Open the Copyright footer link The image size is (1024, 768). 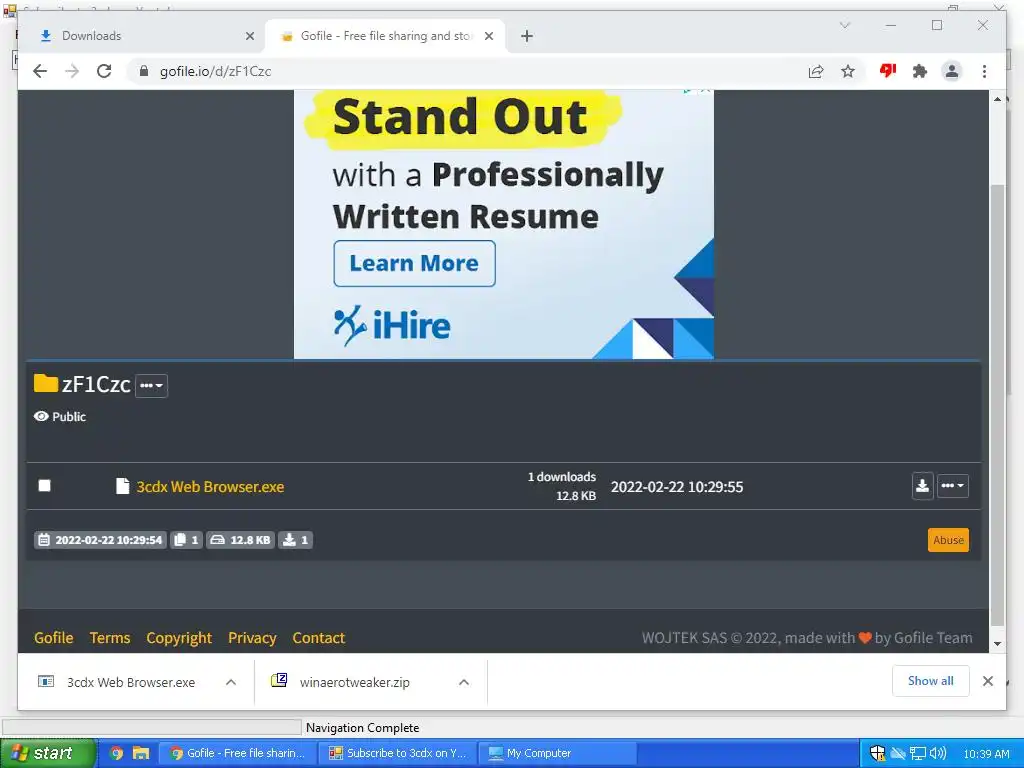179,637
